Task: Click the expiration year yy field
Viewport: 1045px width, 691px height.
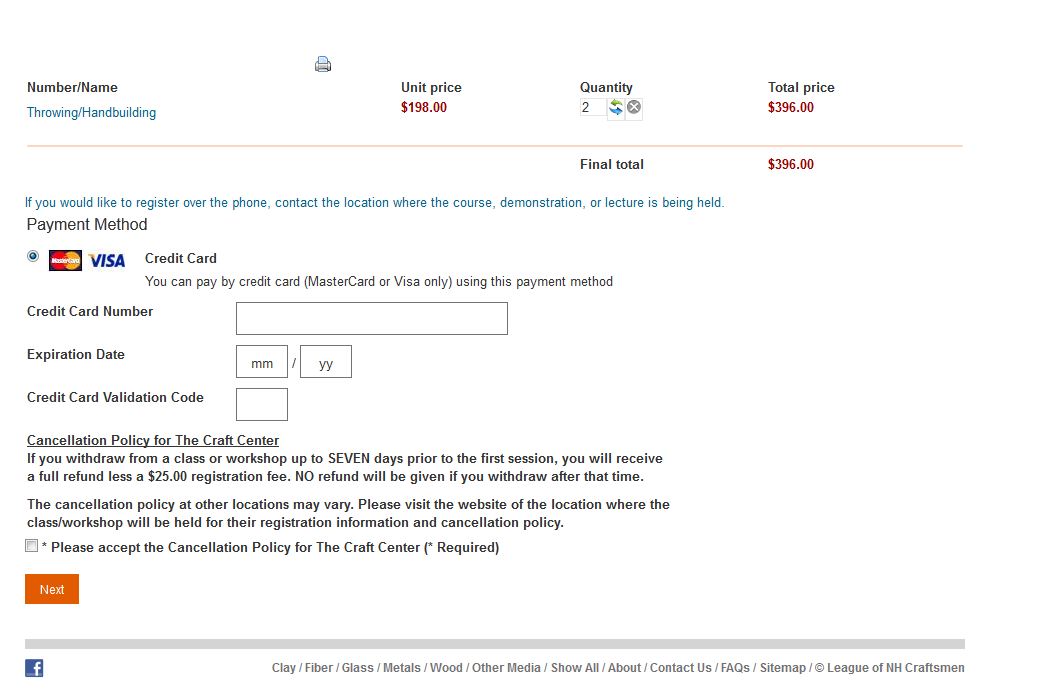Action: 326,362
